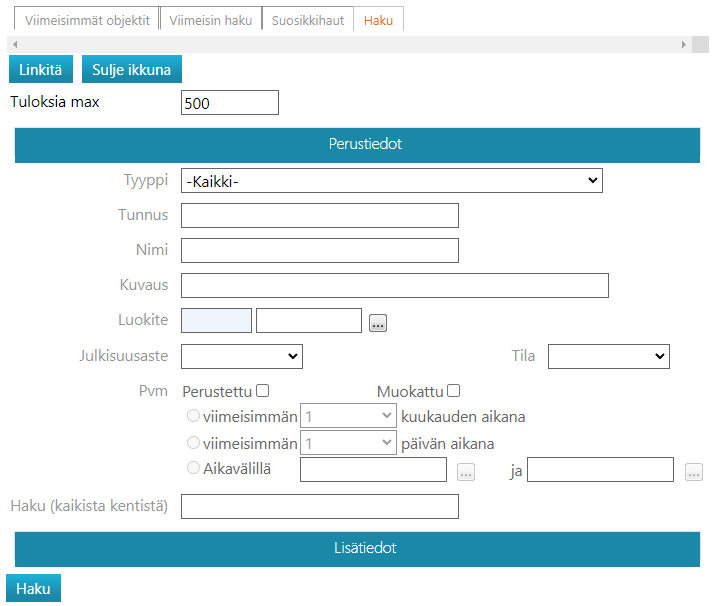Enable the Muokattu checkbox
Screen dimensions: 718x606
pos(453,391)
